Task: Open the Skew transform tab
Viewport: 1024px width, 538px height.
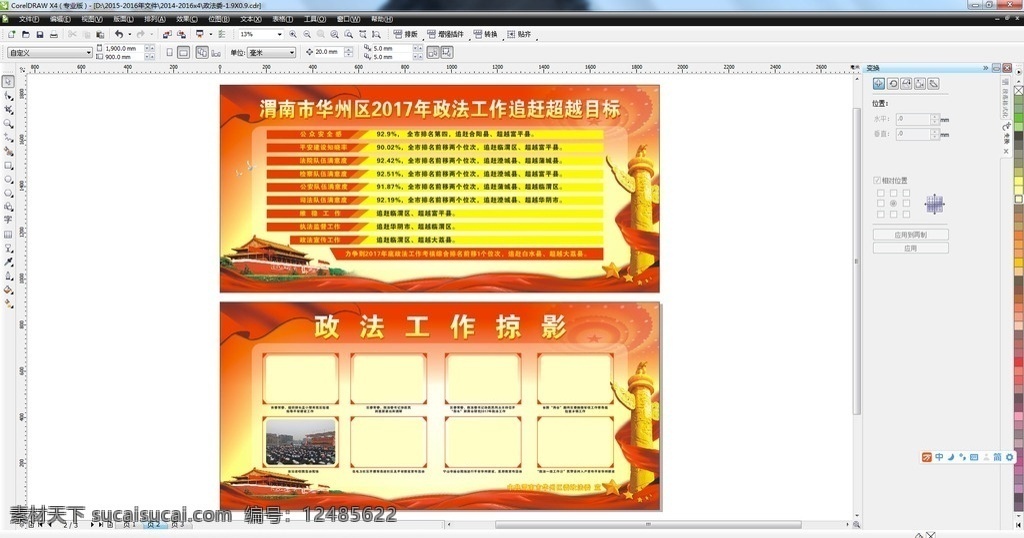Action: (x=934, y=84)
